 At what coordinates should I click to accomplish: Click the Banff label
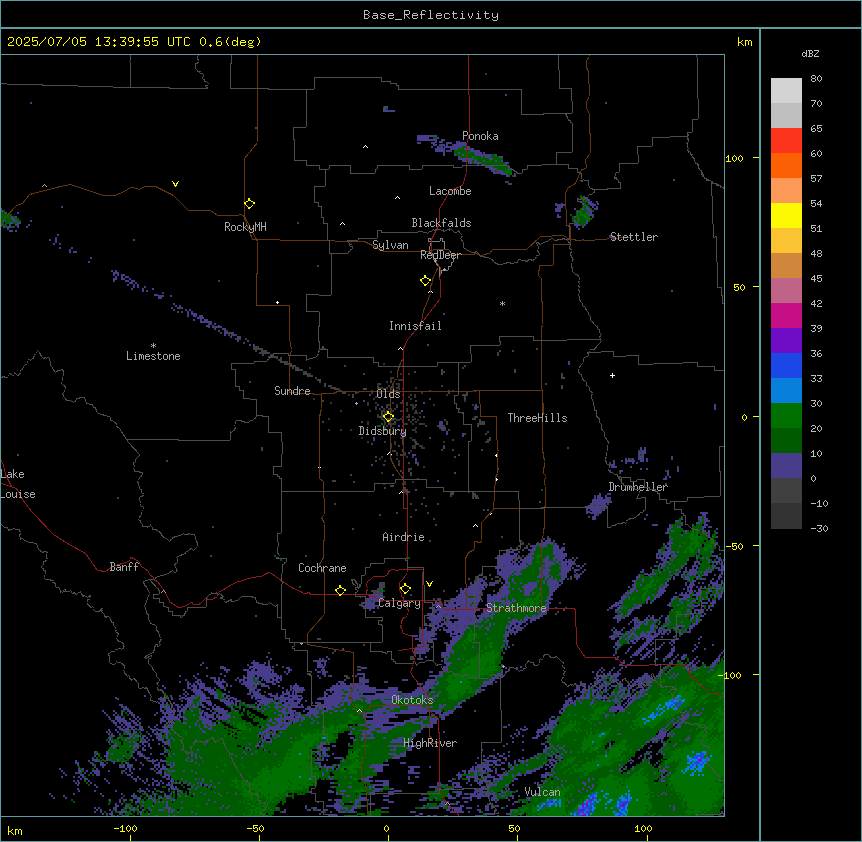coord(124,567)
